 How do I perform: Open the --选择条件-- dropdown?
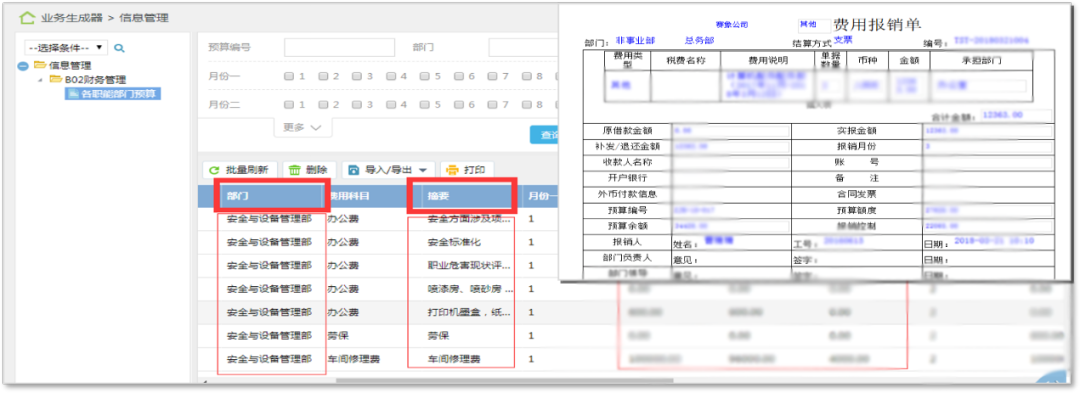point(66,47)
